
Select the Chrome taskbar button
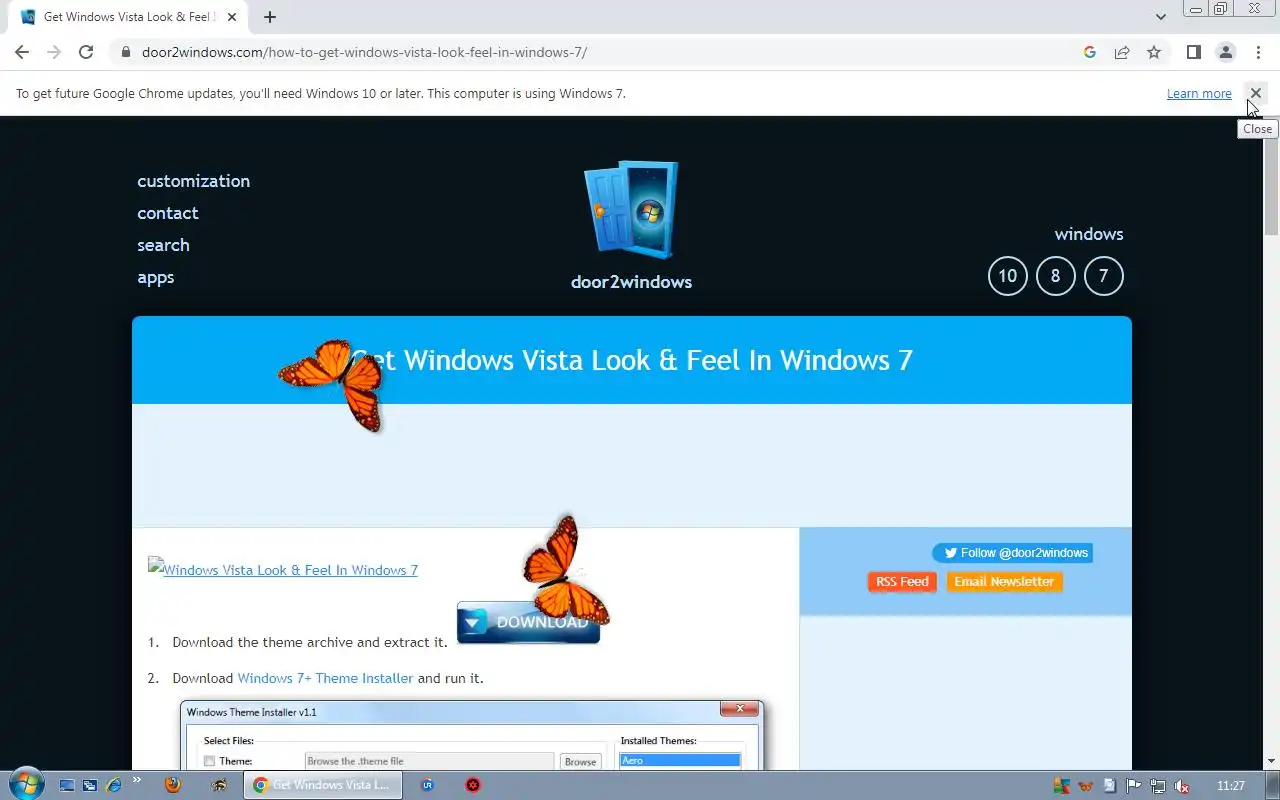(x=323, y=785)
